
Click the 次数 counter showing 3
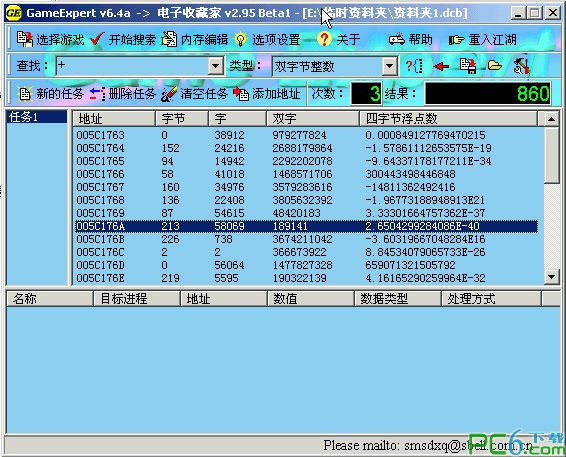pyautogui.click(x=366, y=93)
